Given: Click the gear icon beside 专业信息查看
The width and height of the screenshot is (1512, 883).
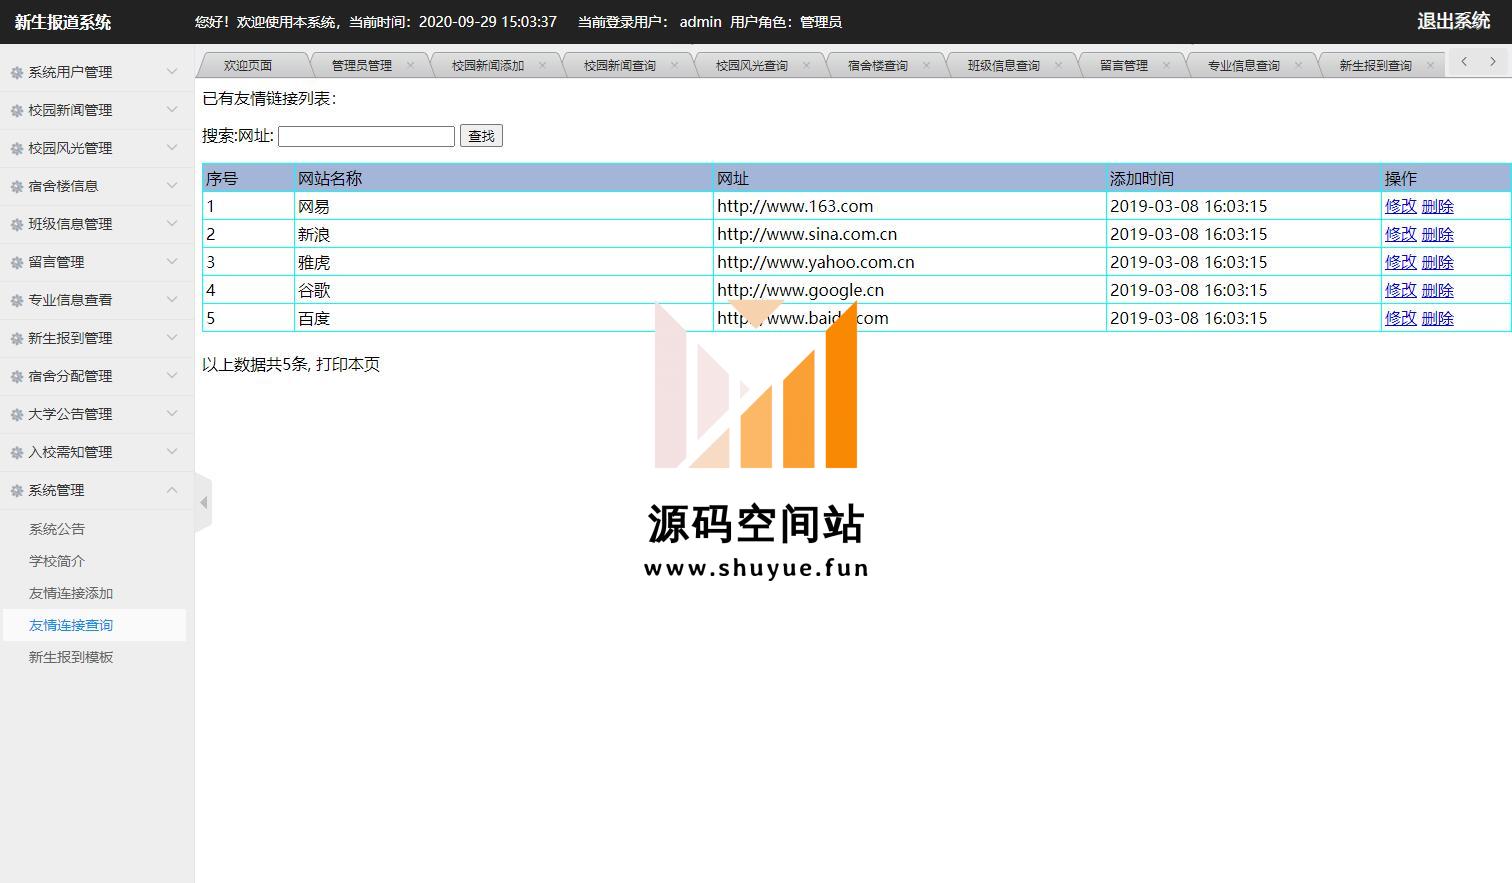Looking at the screenshot, I should click(17, 300).
